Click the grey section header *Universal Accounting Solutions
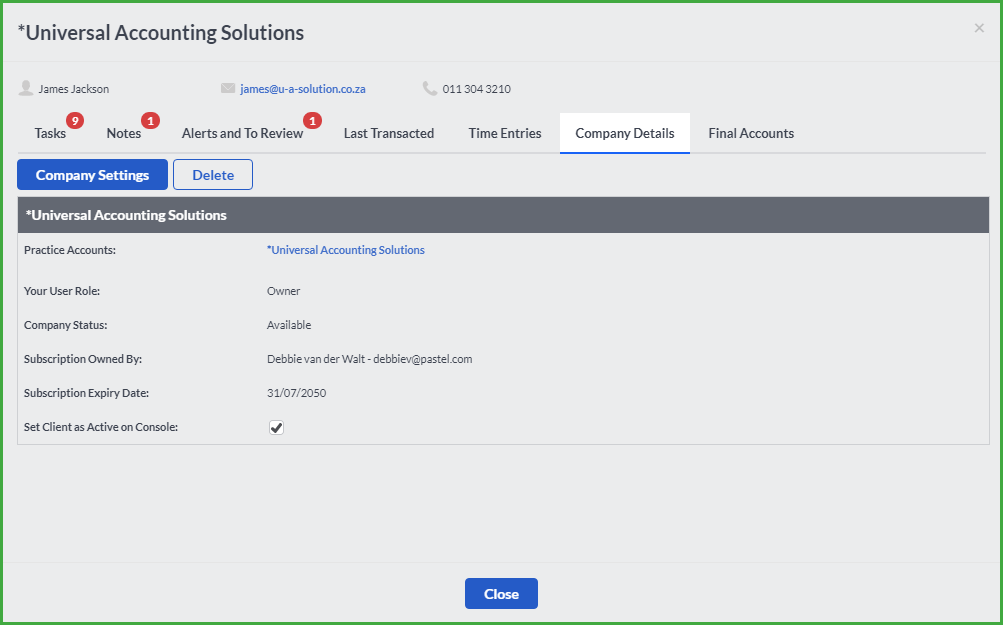This screenshot has height=625, width=1003. click(503, 215)
